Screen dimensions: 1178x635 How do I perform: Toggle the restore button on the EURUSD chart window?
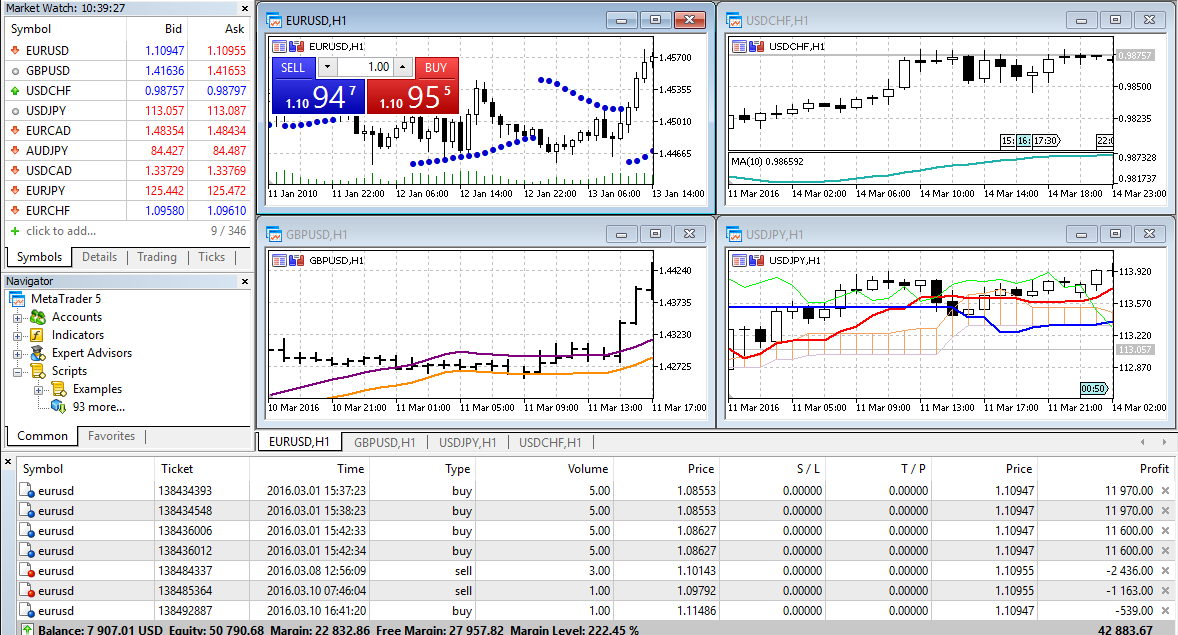coord(655,19)
